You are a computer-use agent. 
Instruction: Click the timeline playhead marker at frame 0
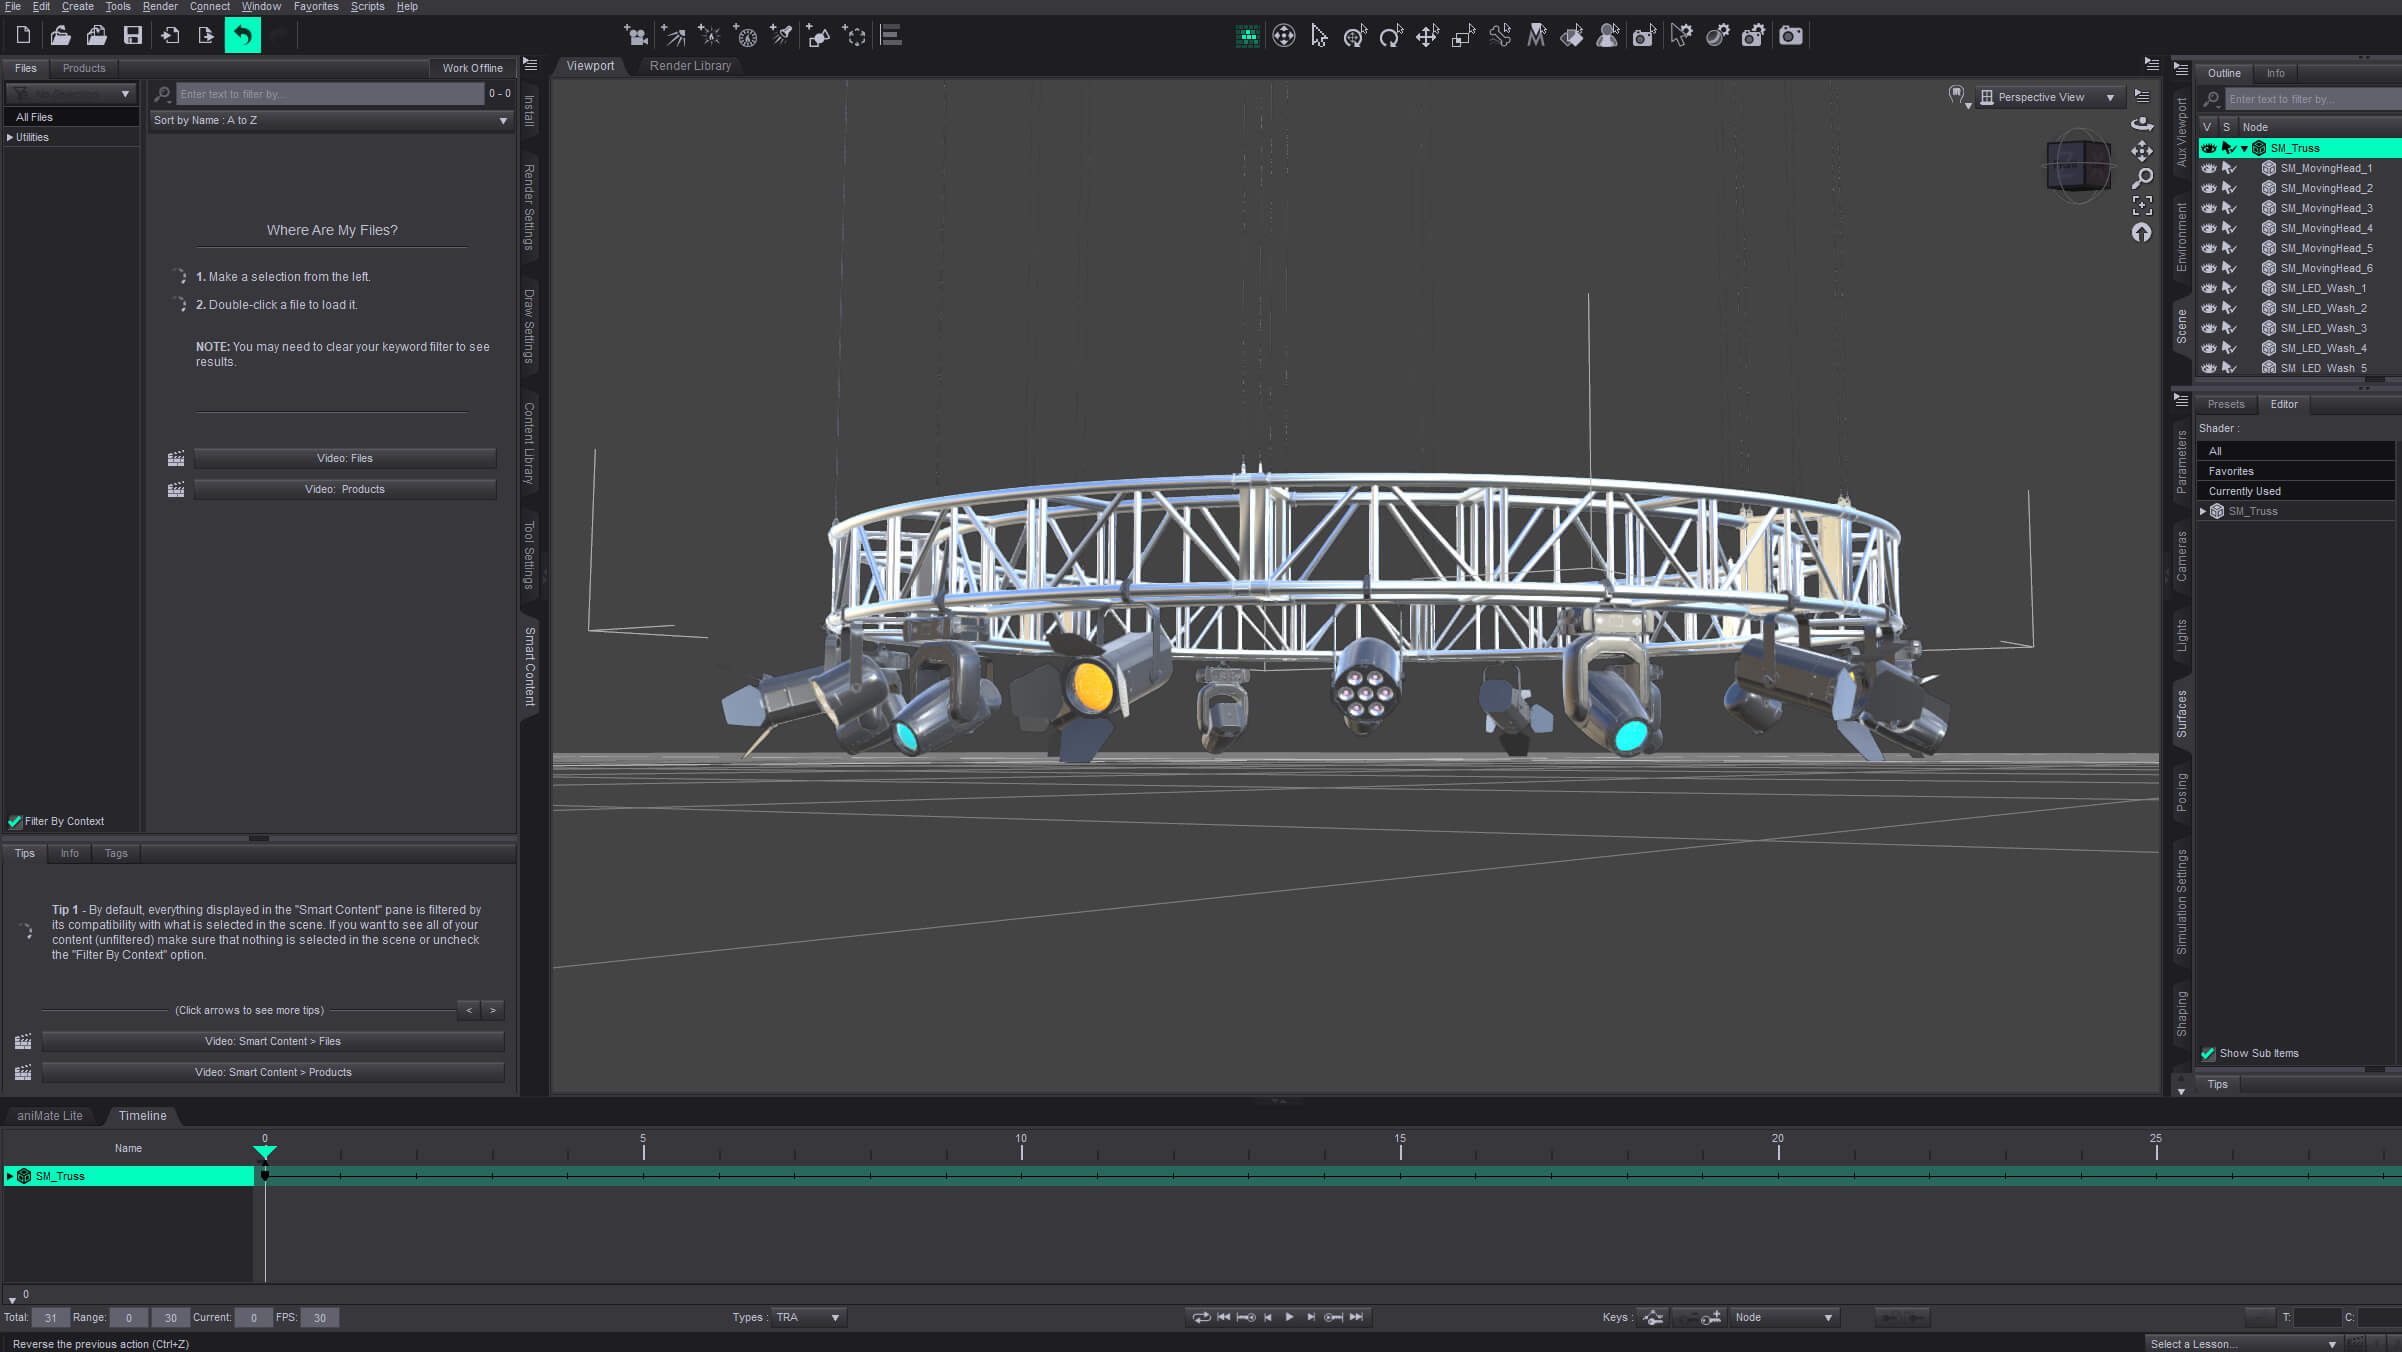coord(264,1152)
